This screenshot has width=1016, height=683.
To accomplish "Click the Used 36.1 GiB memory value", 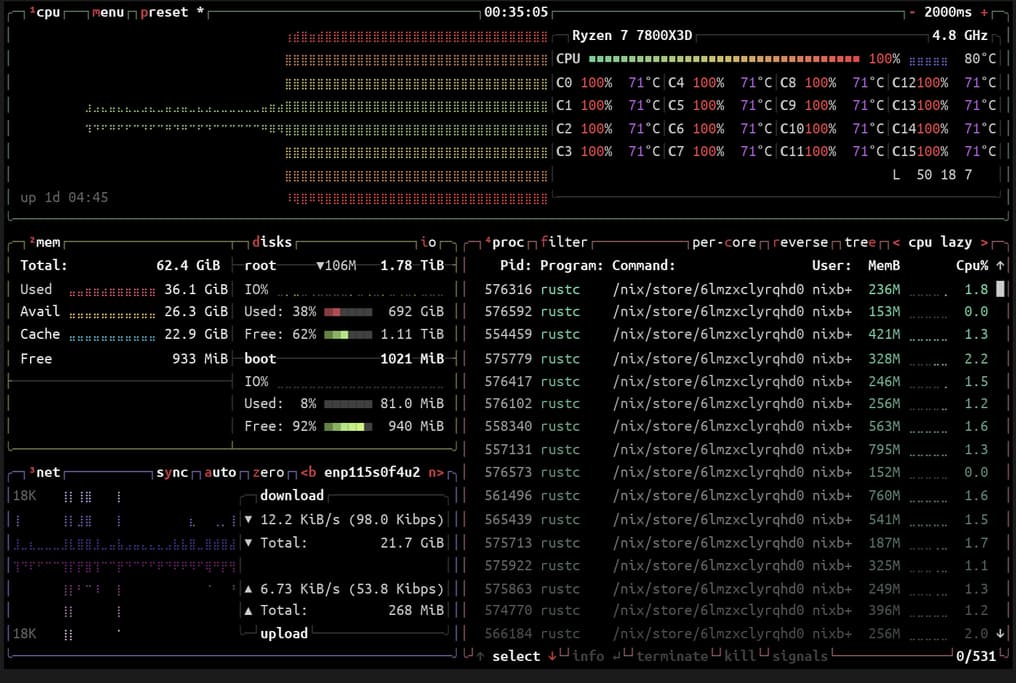I will coord(196,290).
